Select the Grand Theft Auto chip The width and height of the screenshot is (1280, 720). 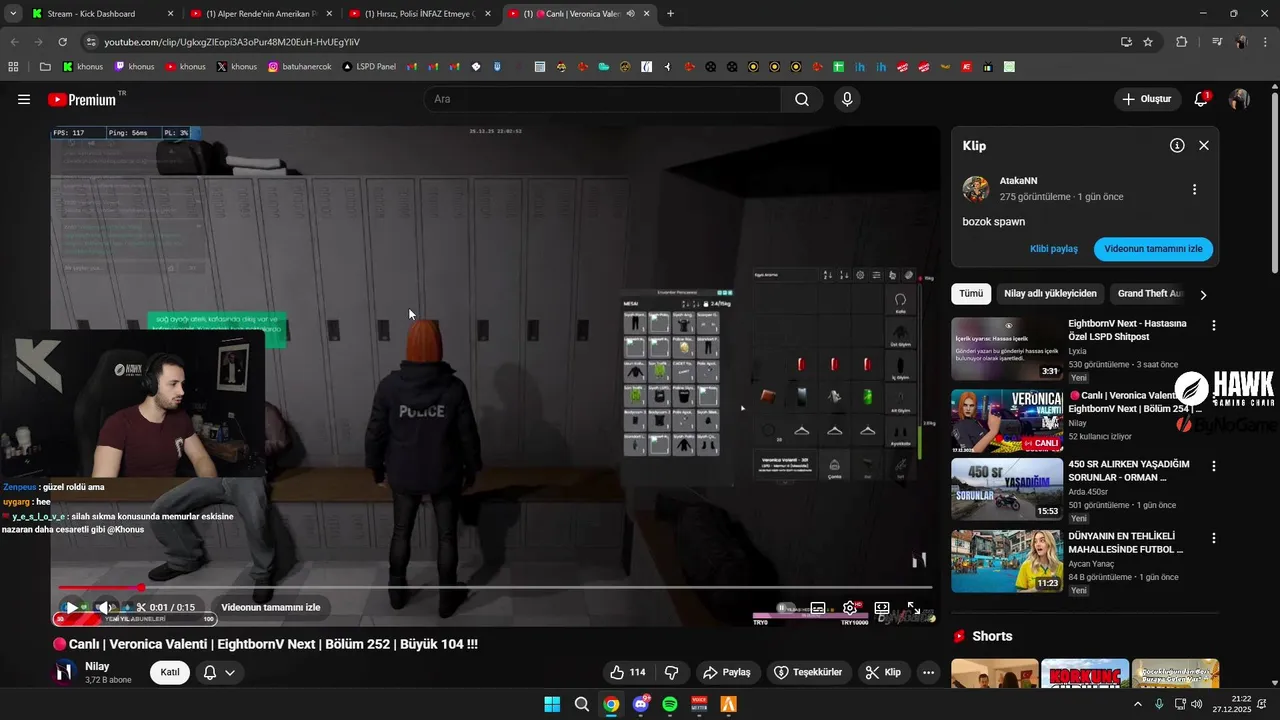[1150, 293]
